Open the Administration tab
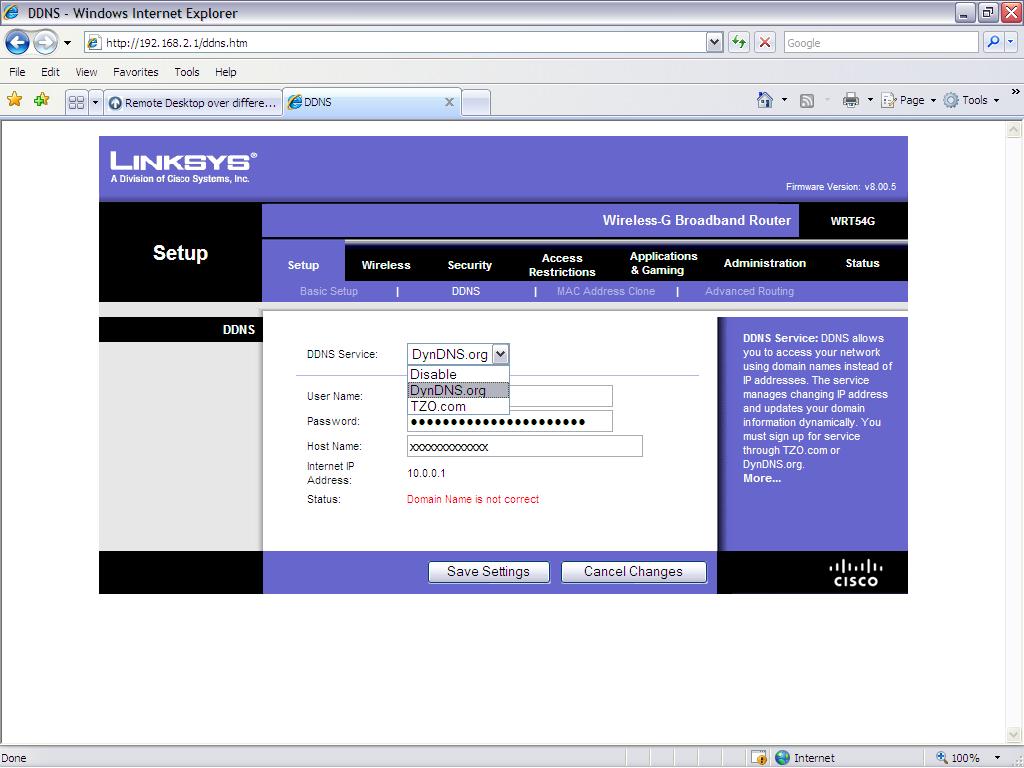 point(765,263)
